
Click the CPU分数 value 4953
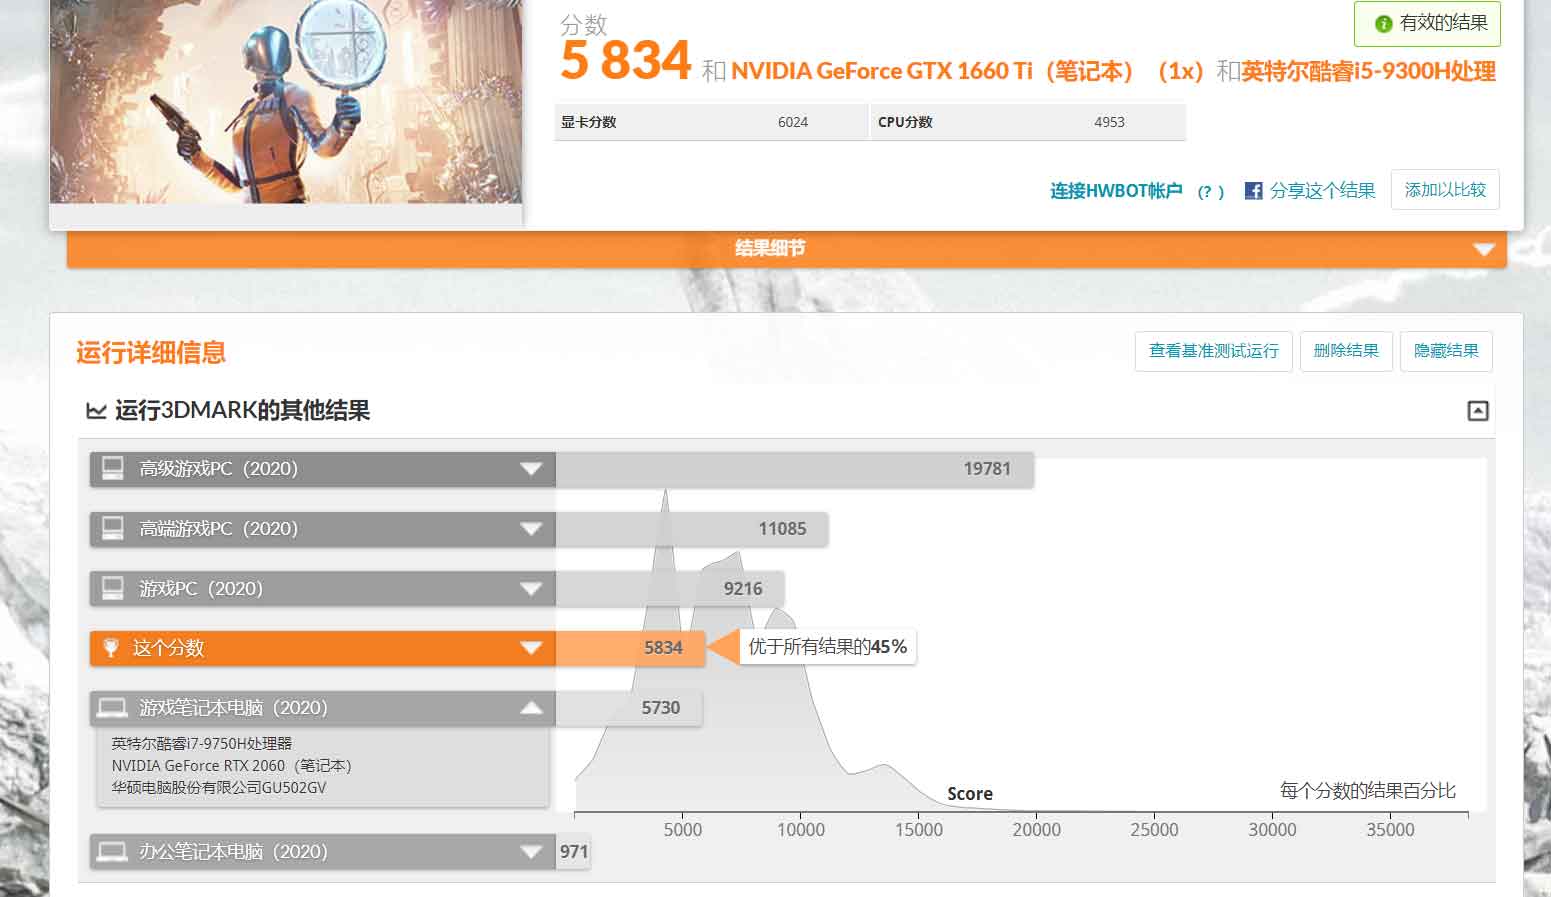point(1109,122)
